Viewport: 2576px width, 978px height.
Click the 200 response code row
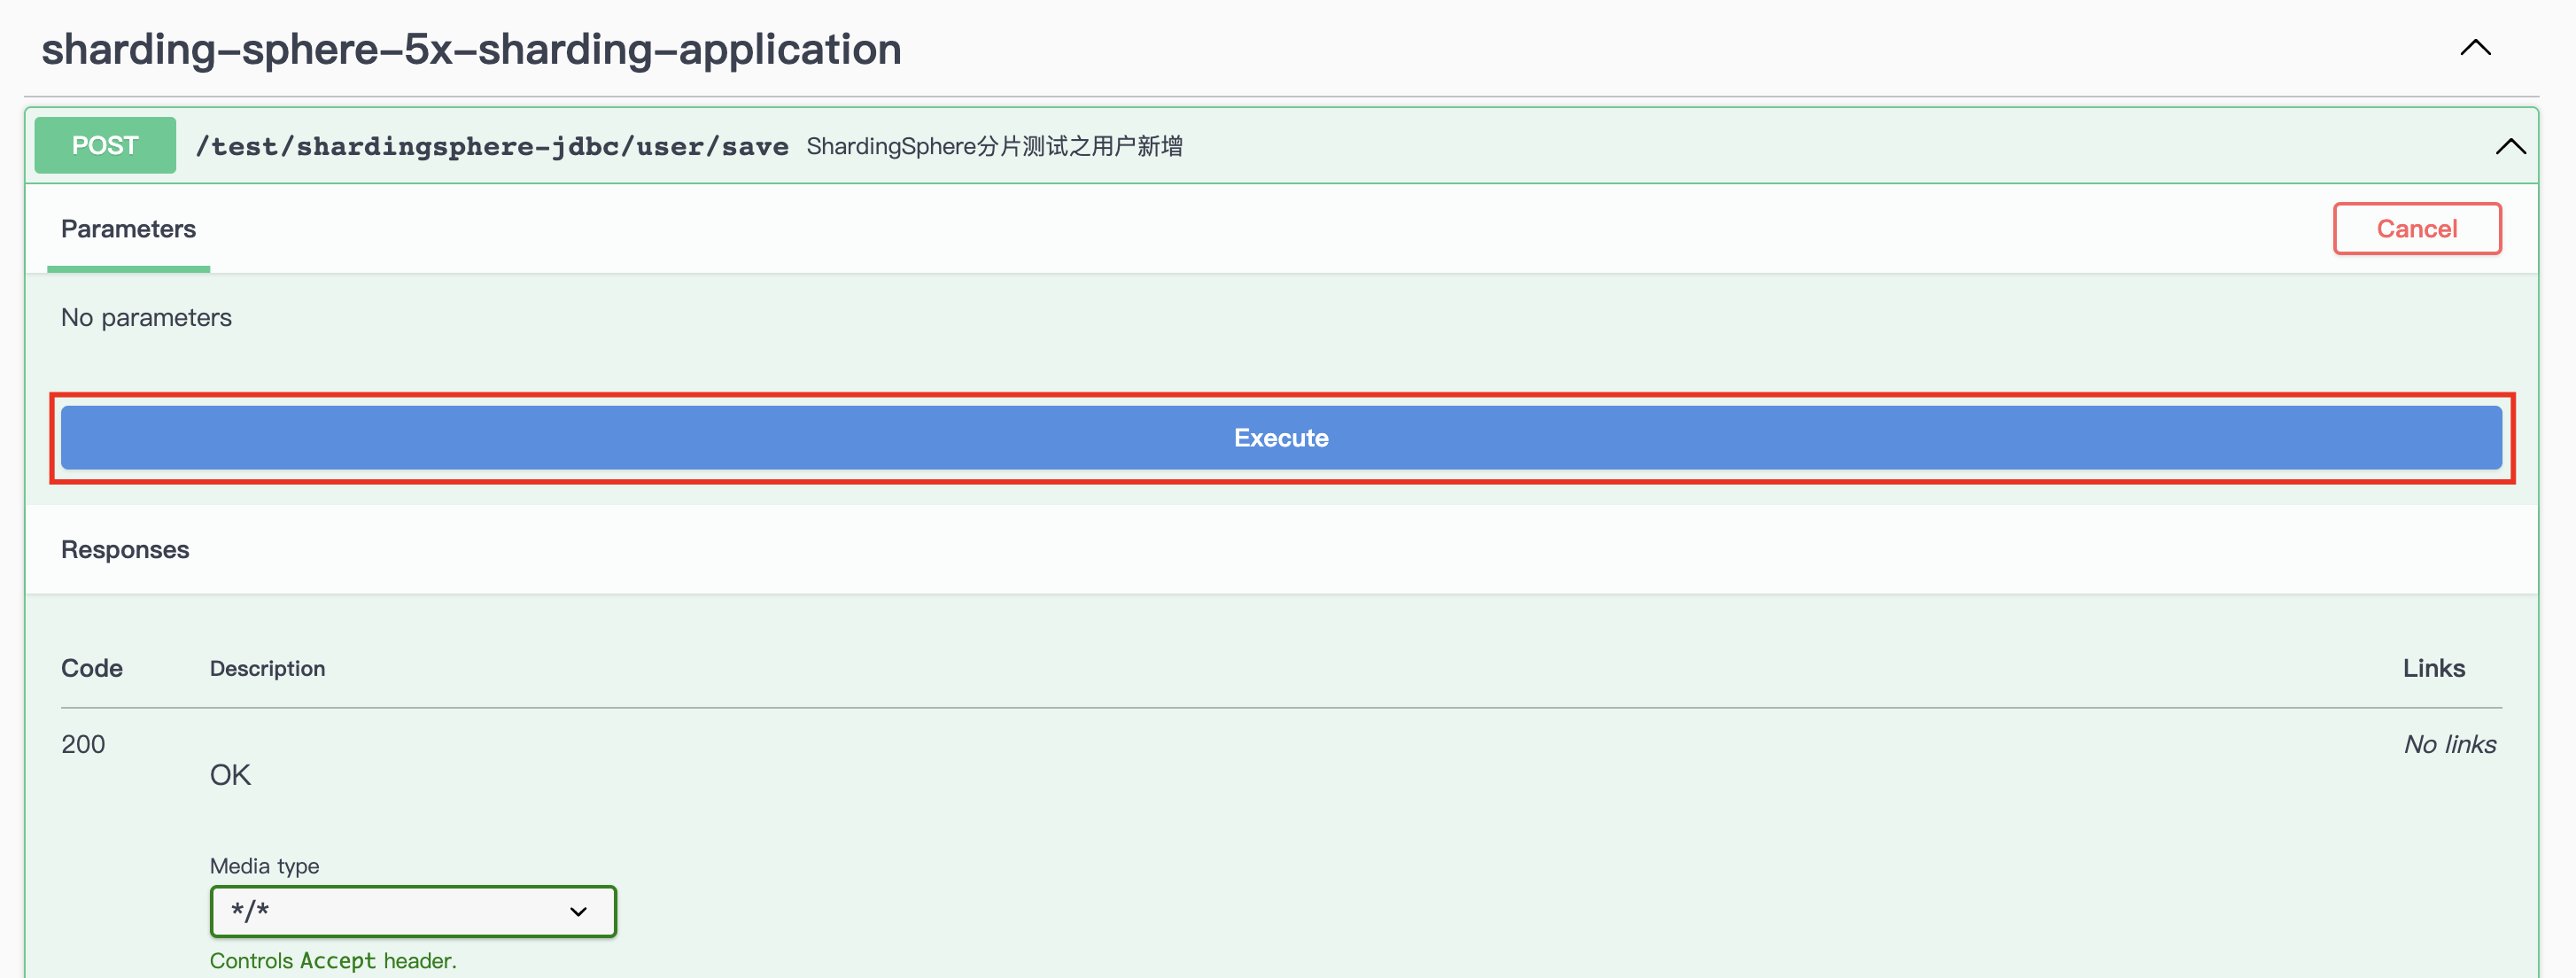click(x=83, y=743)
